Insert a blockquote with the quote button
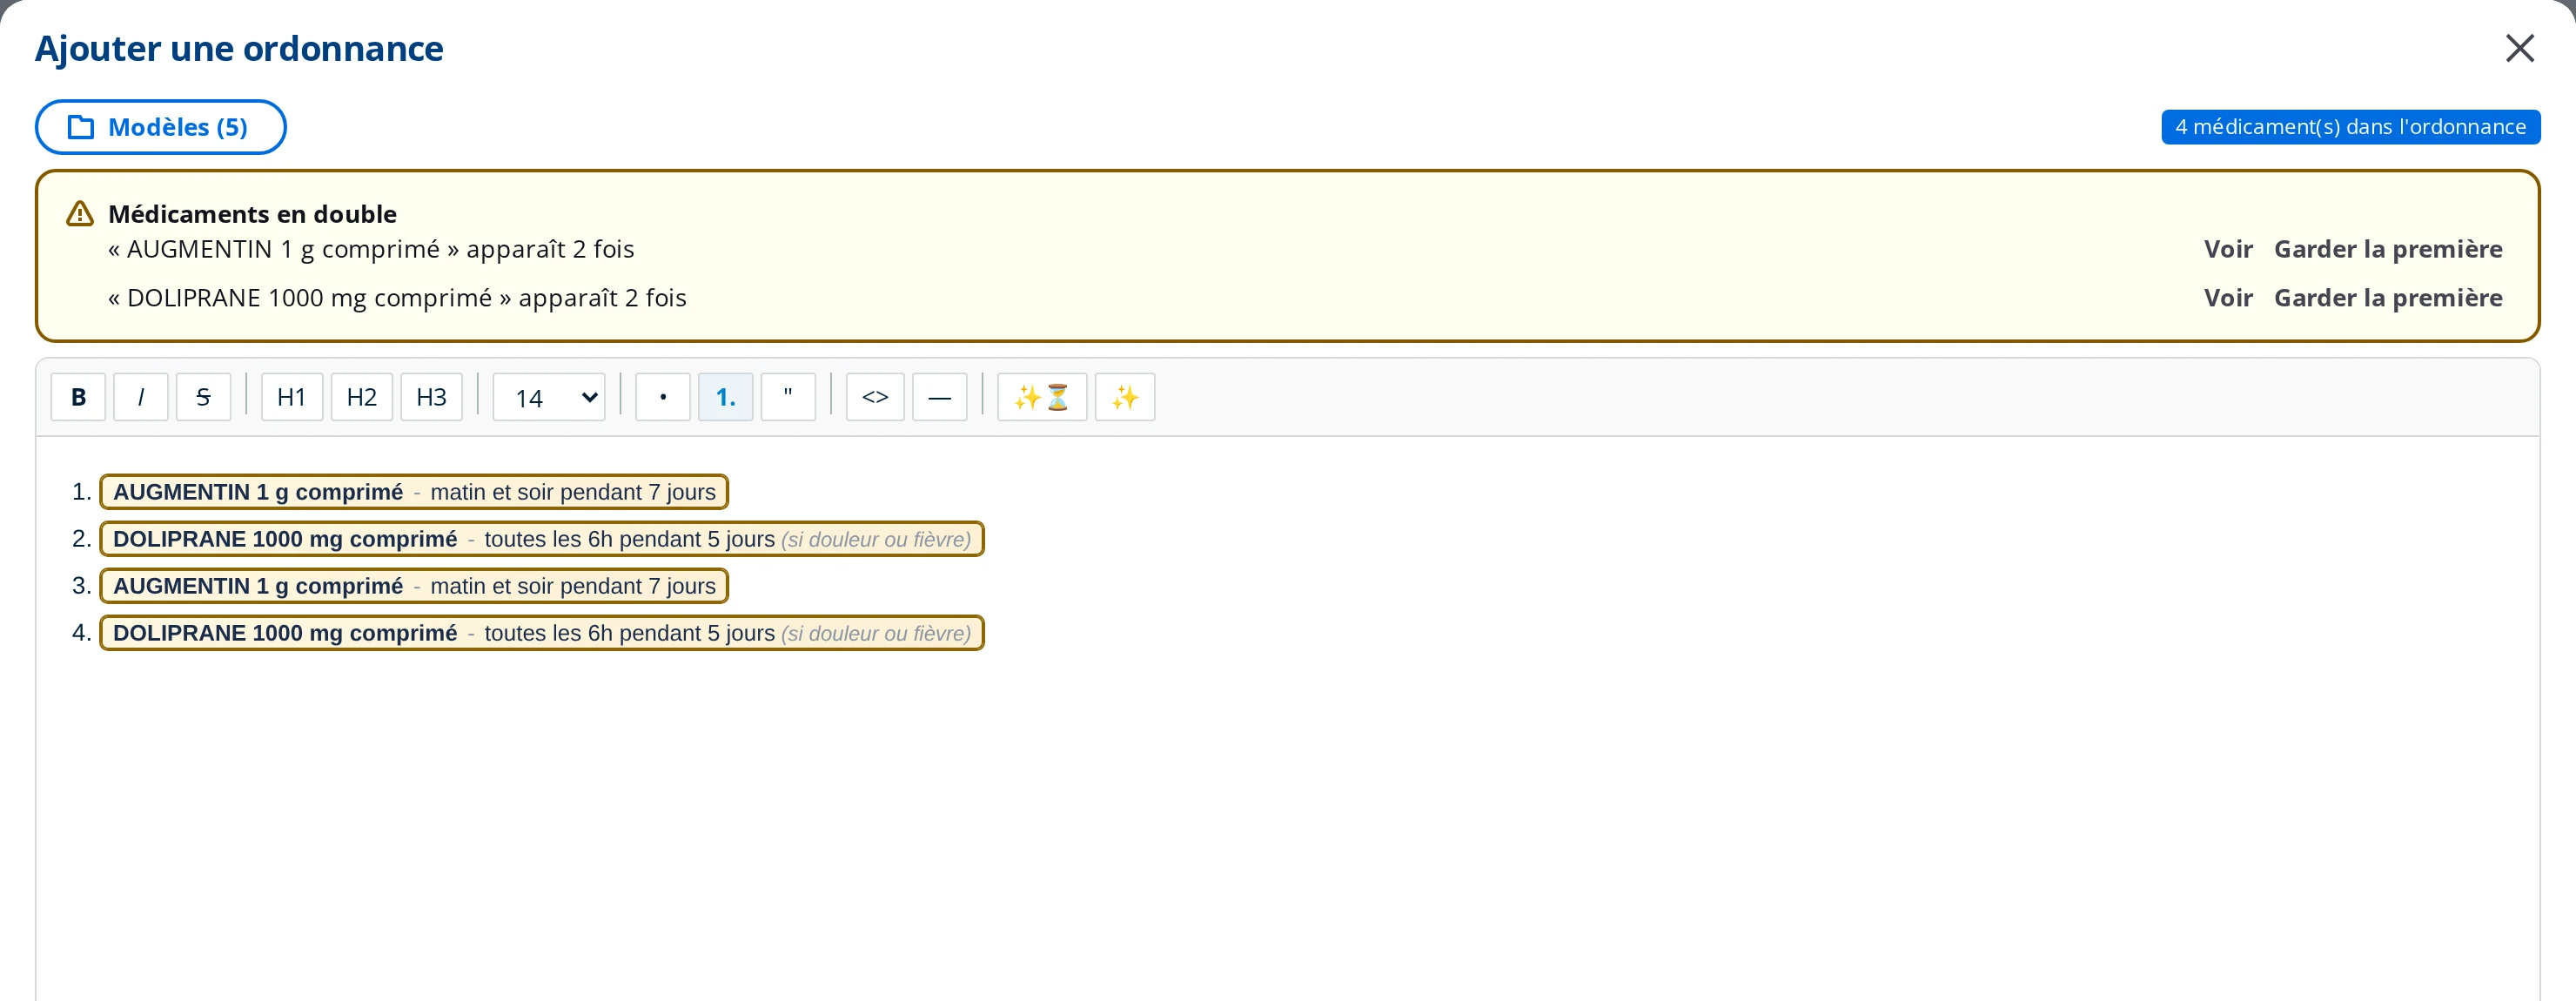Image resolution: width=2576 pixels, height=1001 pixels. (x=788, y=397)
